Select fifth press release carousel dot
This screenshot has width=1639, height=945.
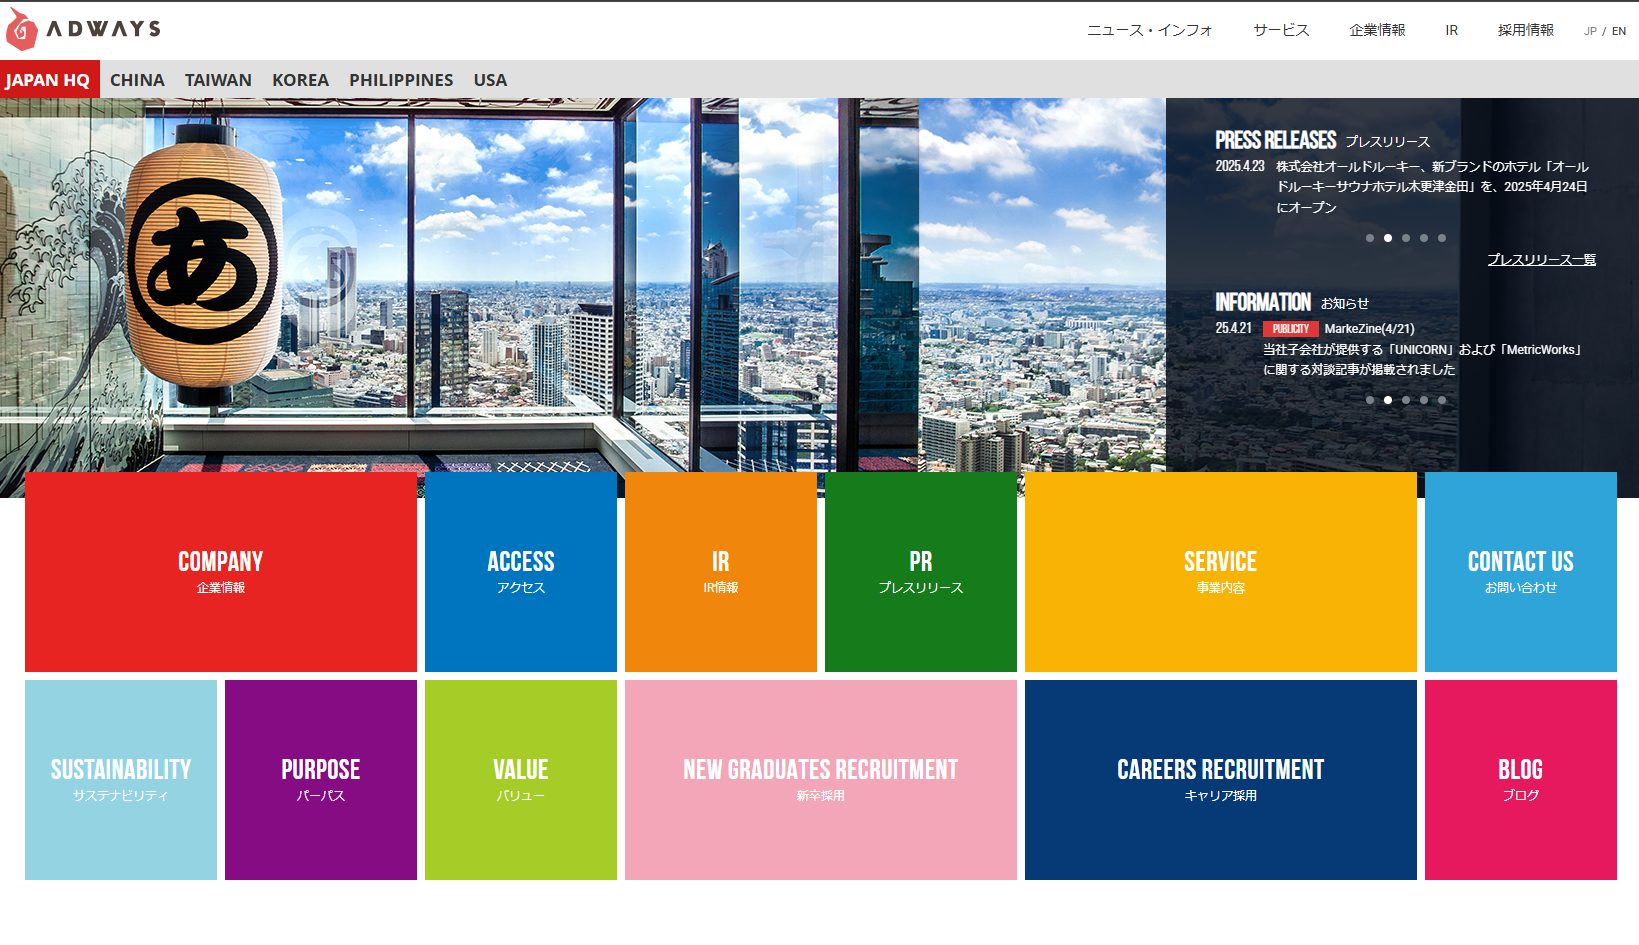1442,238
